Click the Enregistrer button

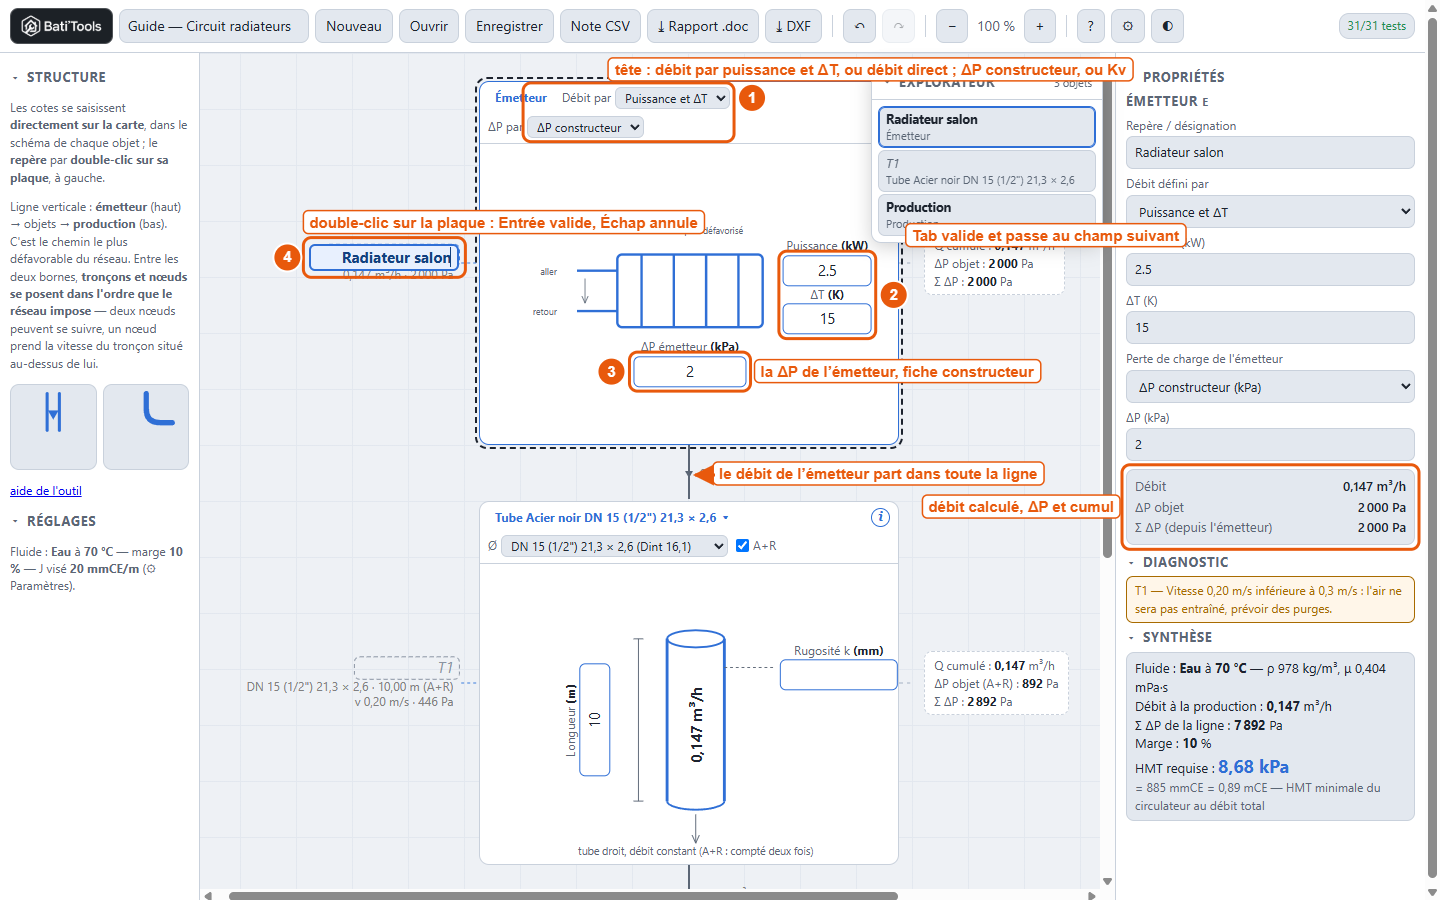509,26
